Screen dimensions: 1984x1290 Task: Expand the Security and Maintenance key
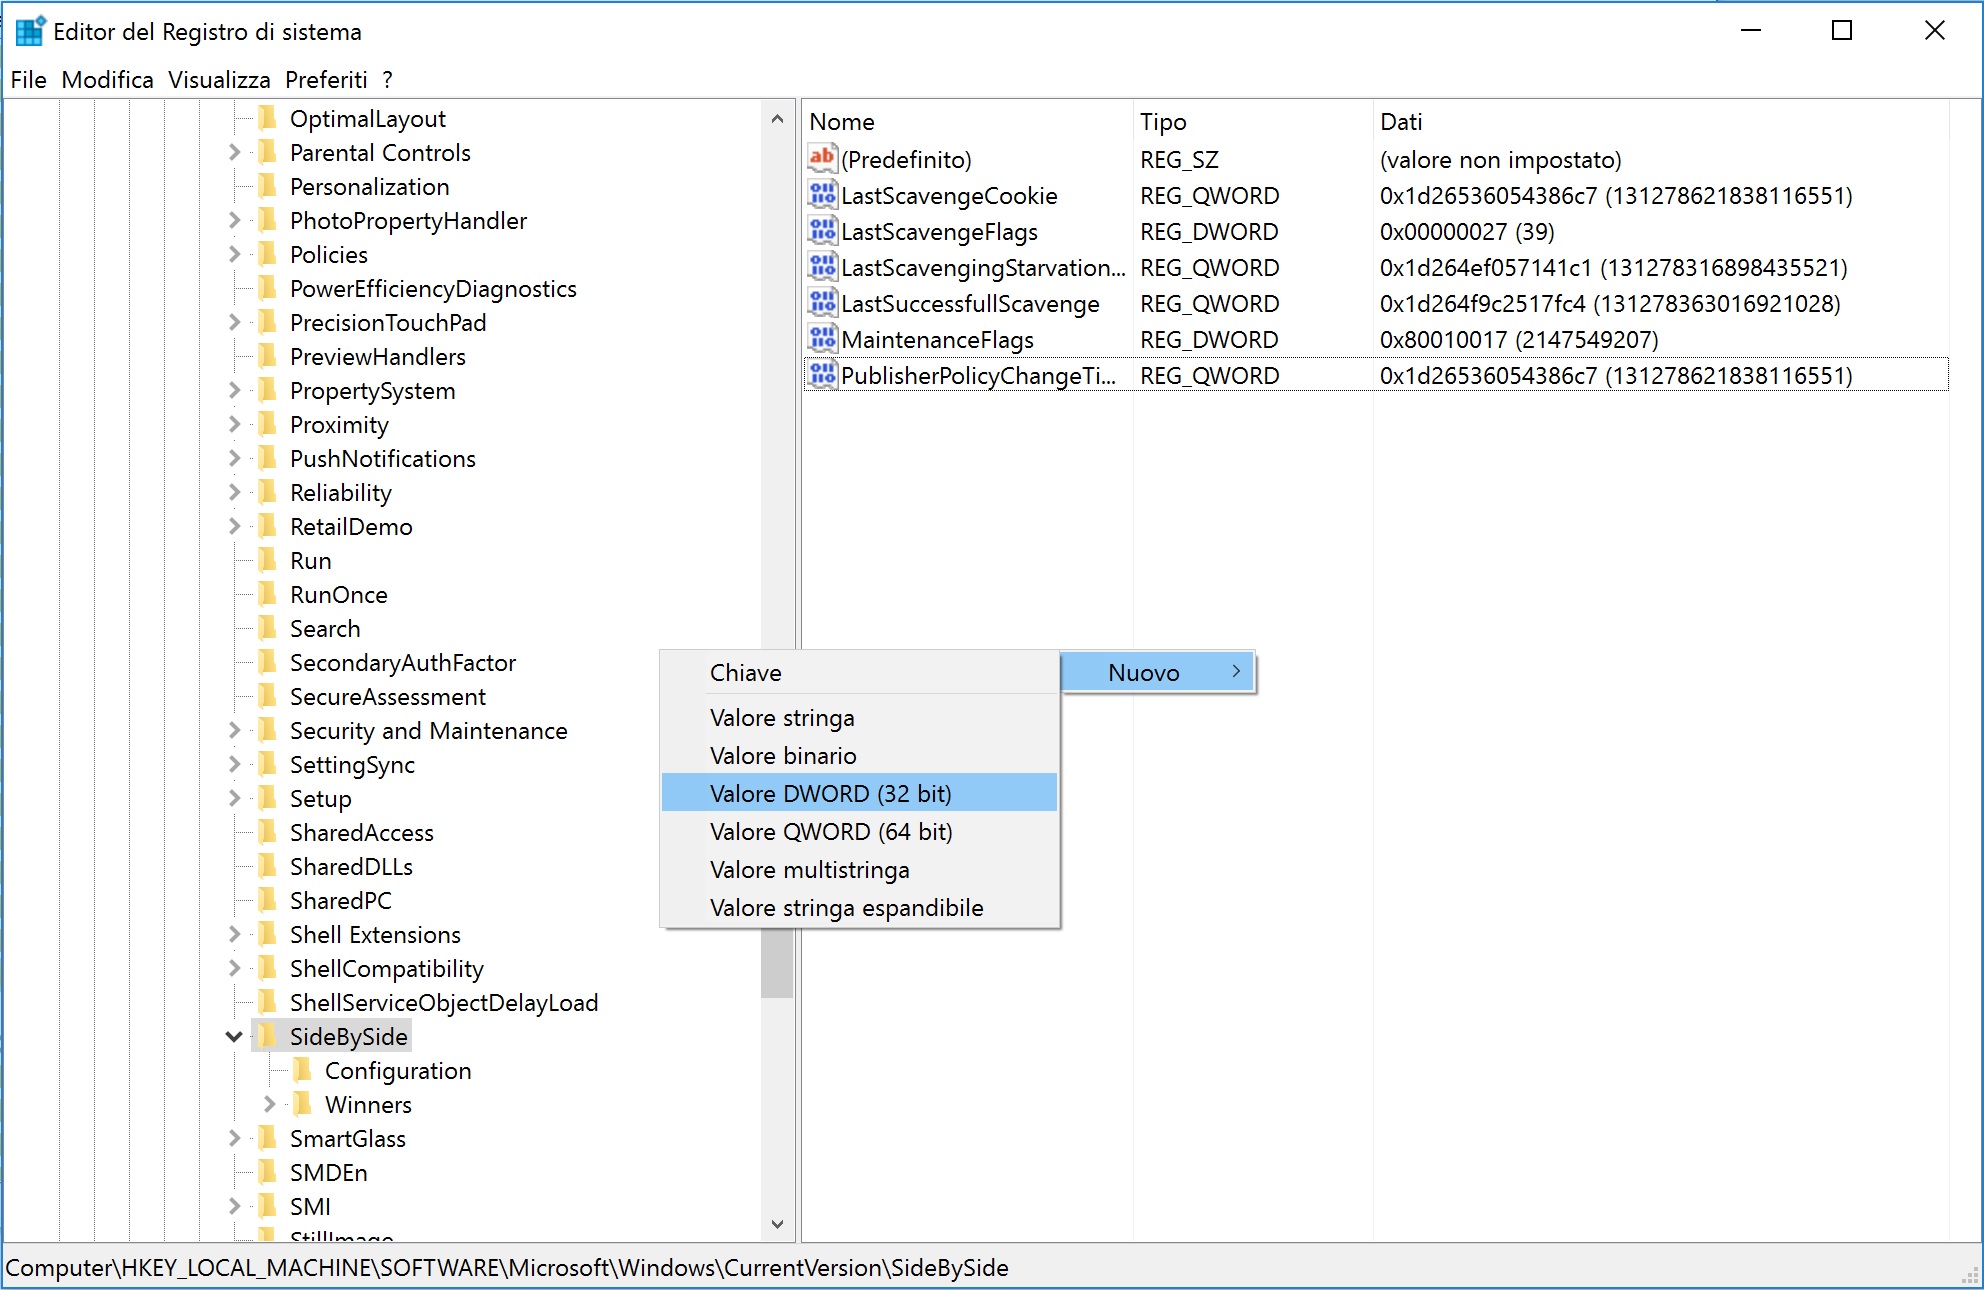[234, 731]
